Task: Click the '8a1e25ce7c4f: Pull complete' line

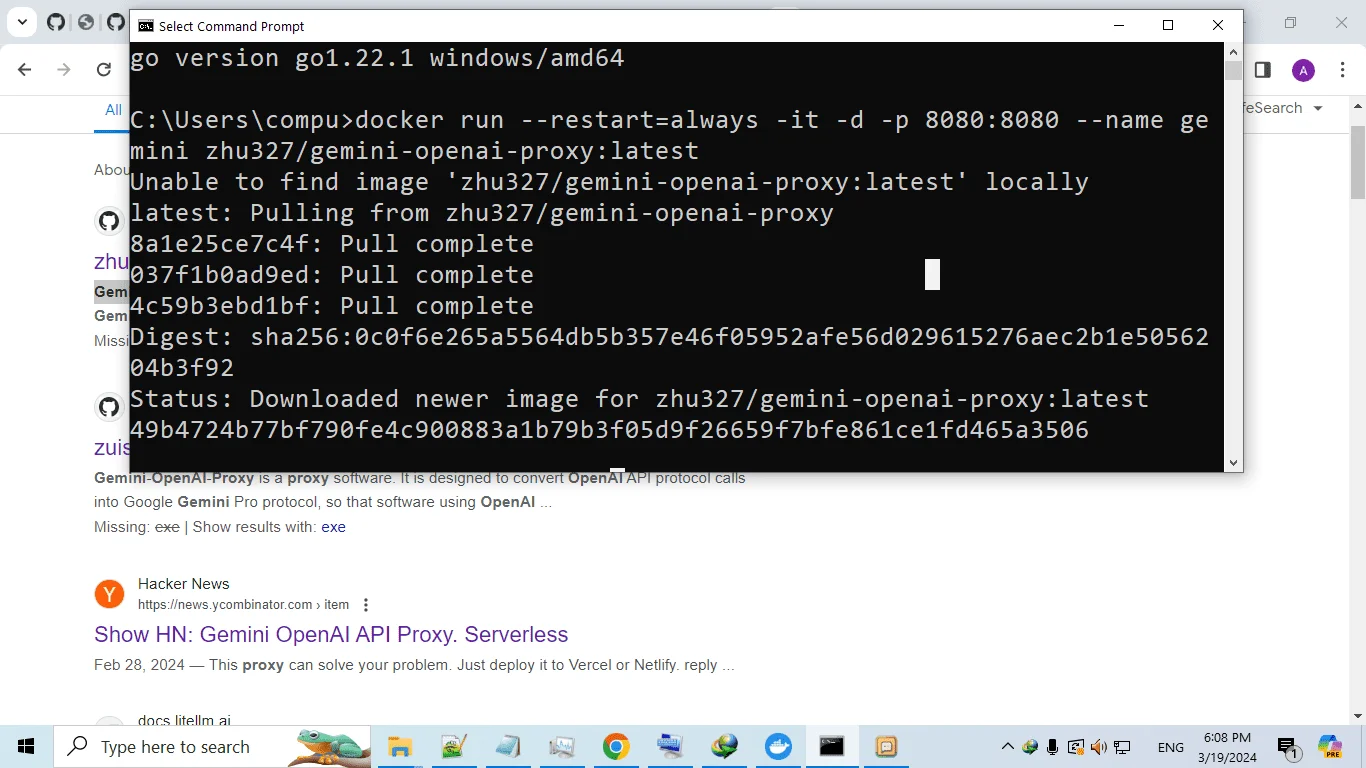Action: [x=332, y=244]
